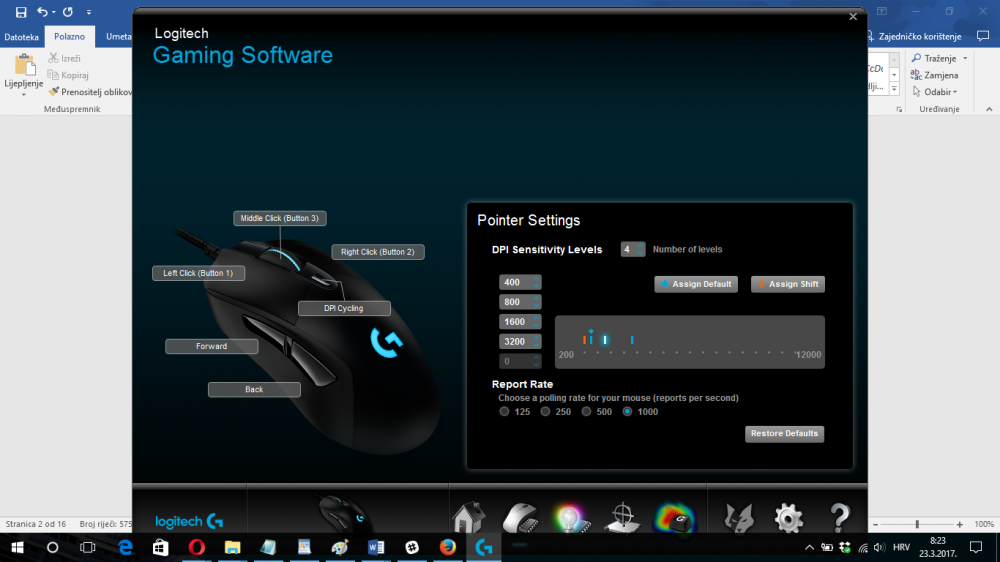Select the mouse device thumbnail in bottom bar
Image resolution: width=1000 pixels, height=562 pixels.
coord(343,514)
